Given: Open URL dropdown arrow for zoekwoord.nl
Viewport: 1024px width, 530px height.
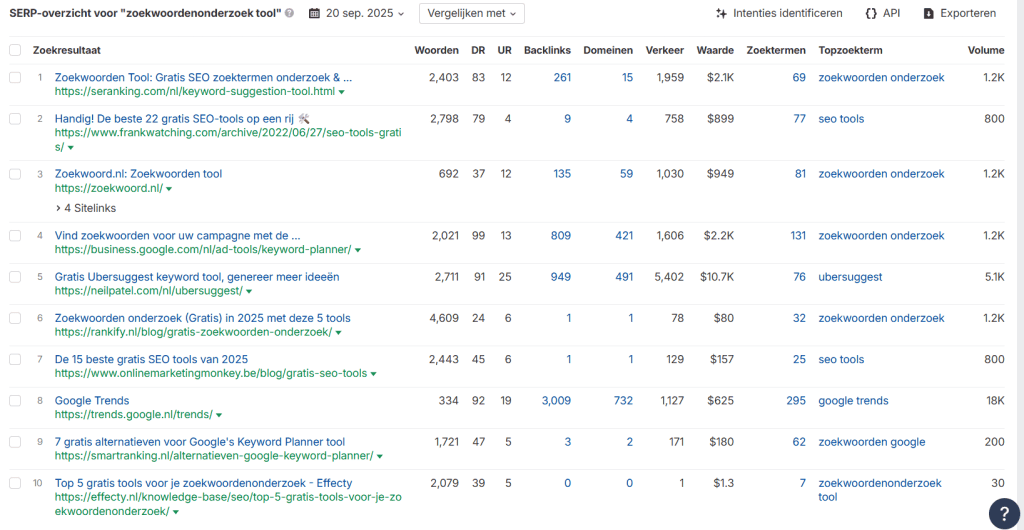Looking at the screenshot, I should pyautogui.click(x=170, y=189).
